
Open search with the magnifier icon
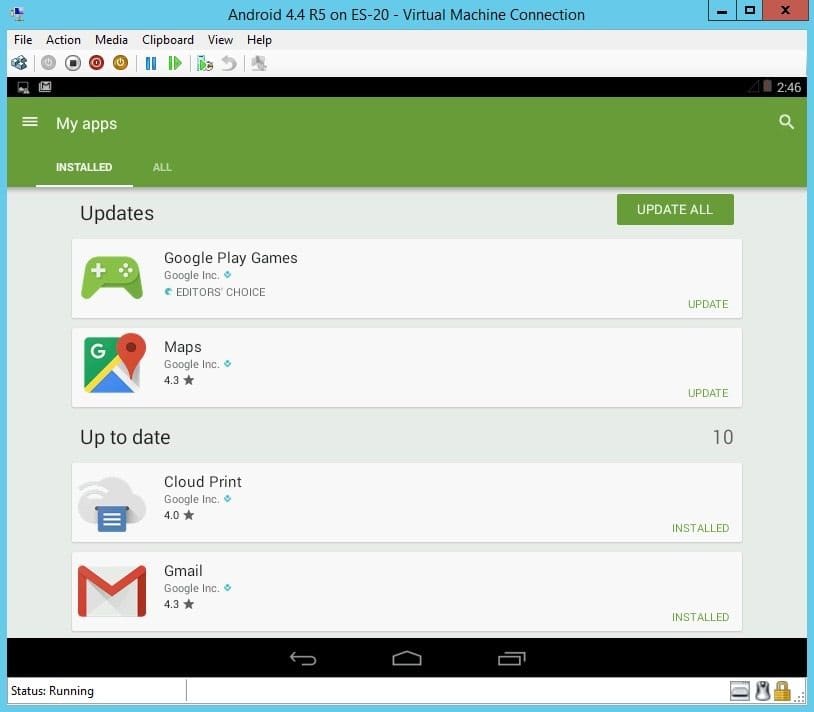(786, 122)
